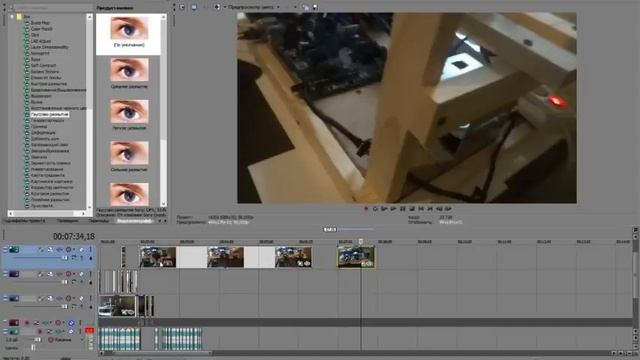Image resolution: width=640 pixels, height=360 pixels.
Task: Go to start transport button
Action: [421, 209]
